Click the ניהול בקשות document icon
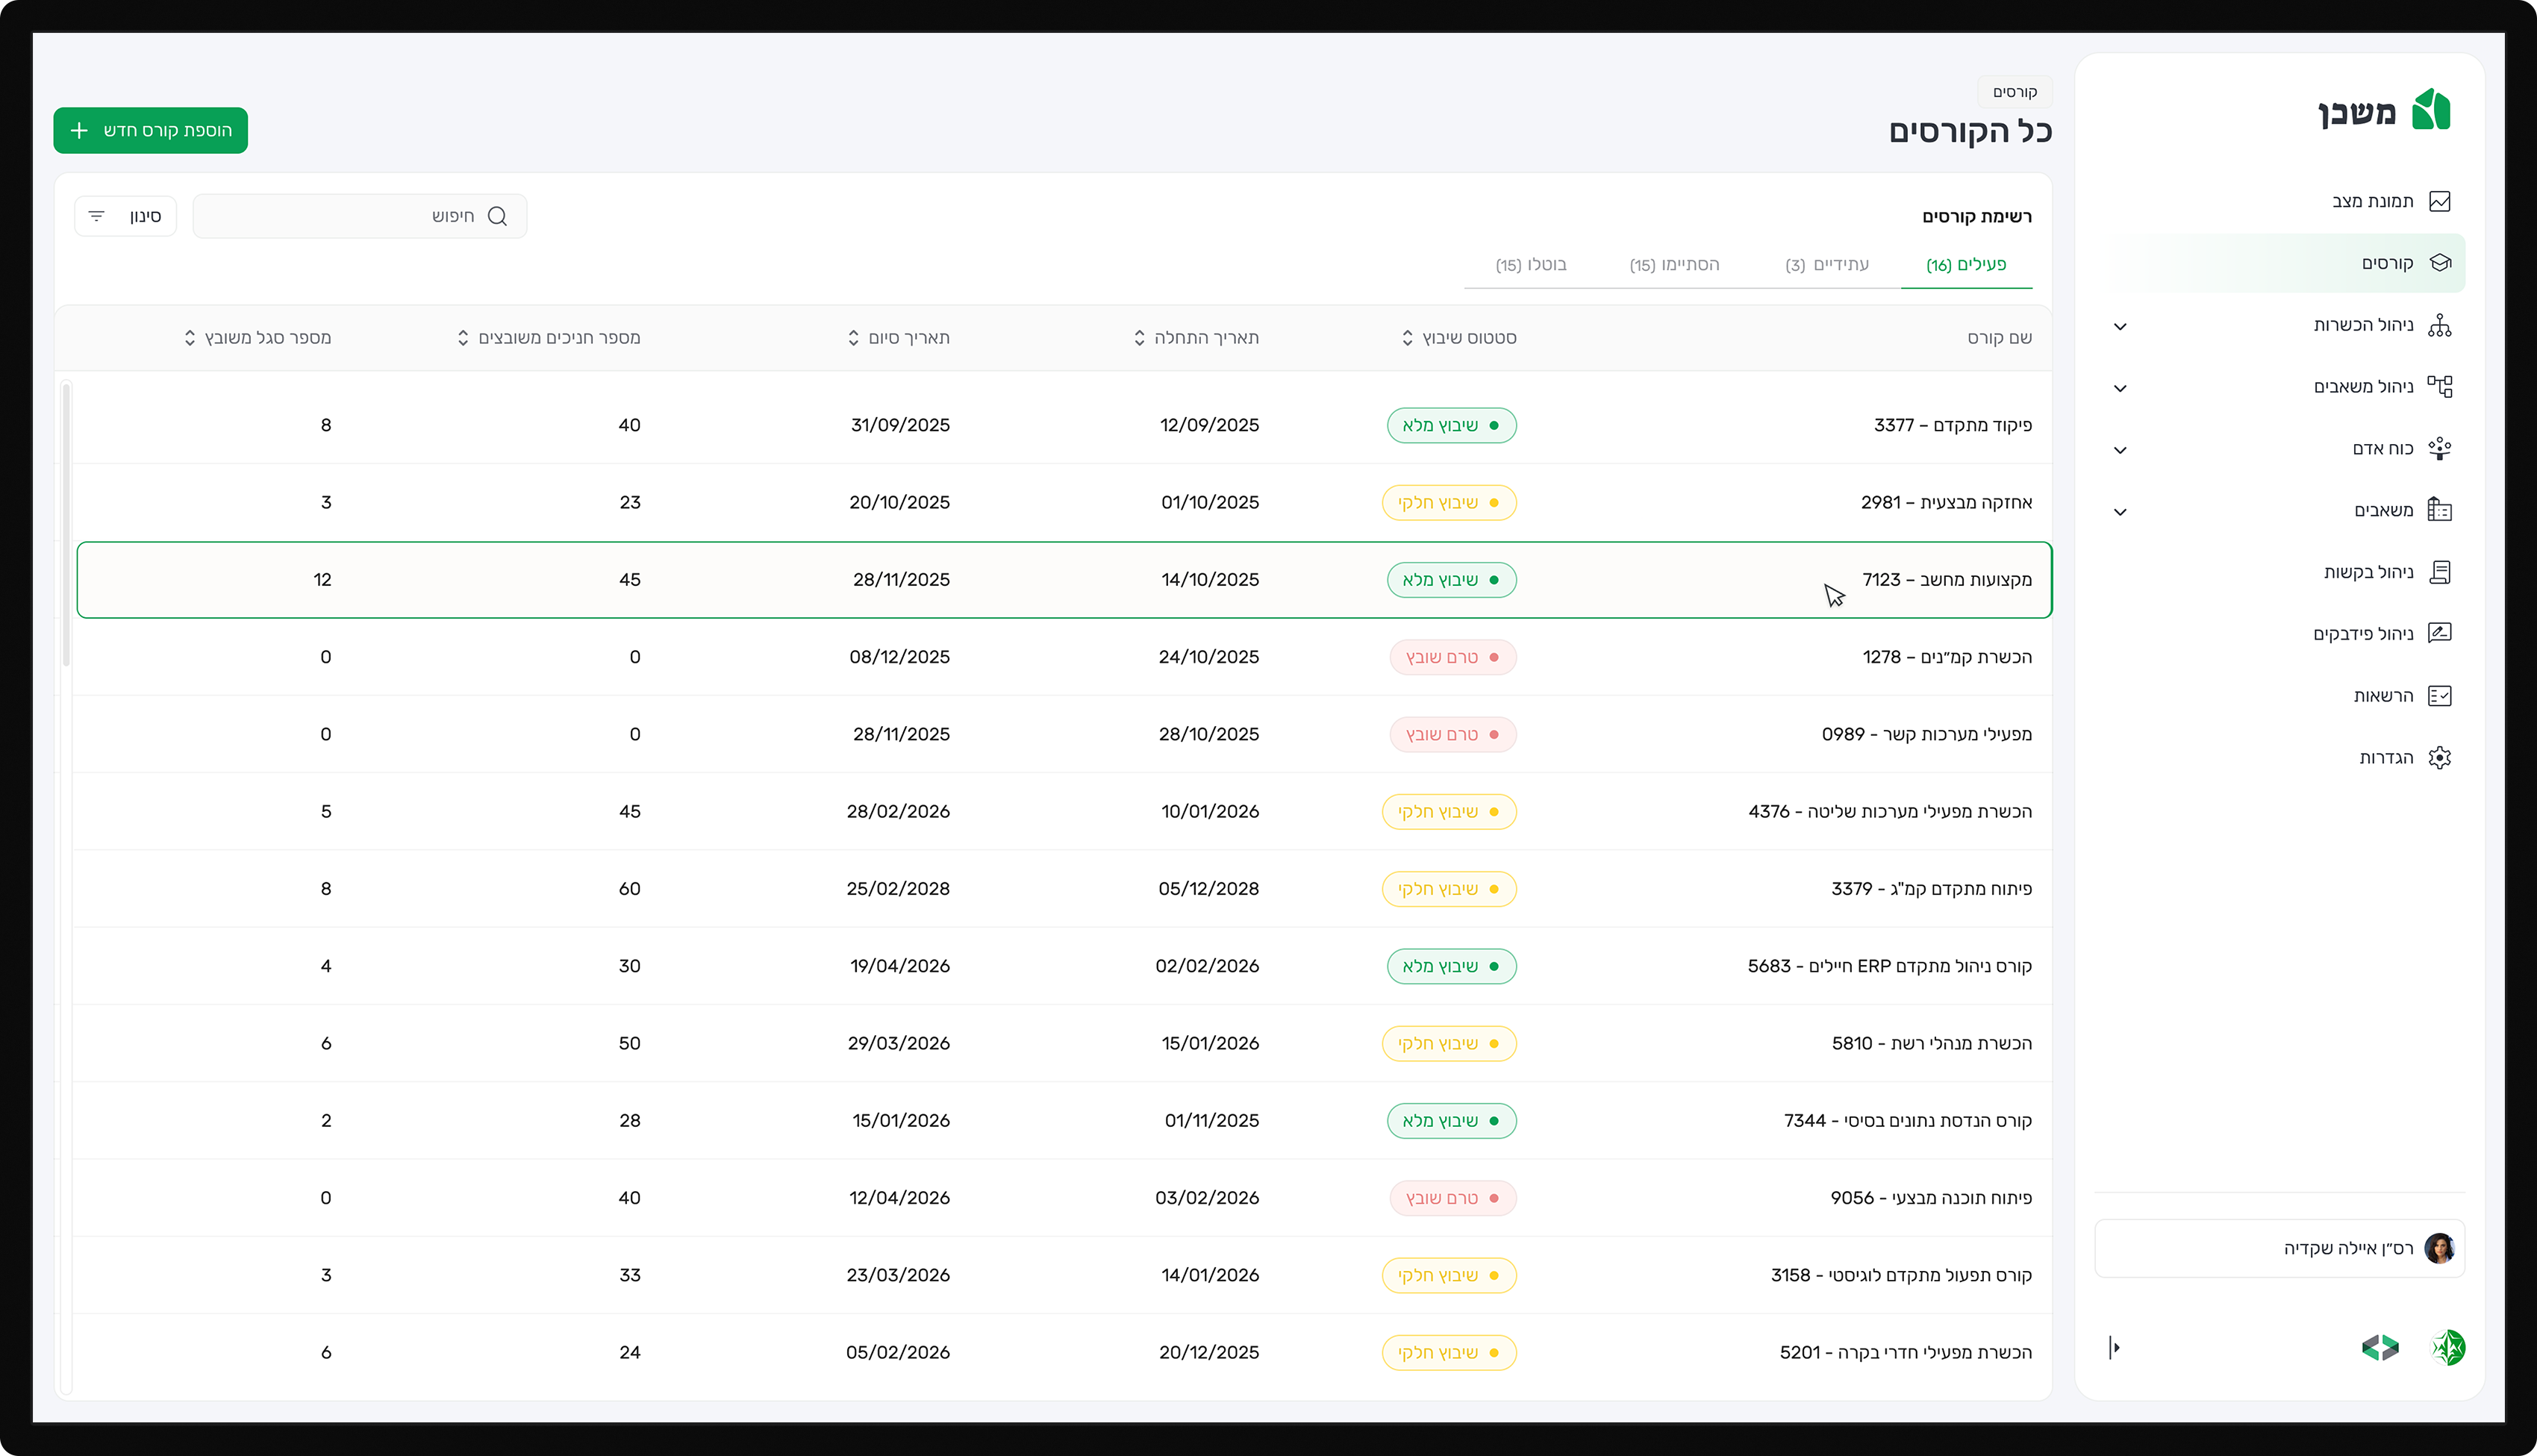This screenshot has height=1456, width=2537. click(x=2439, y=572)
